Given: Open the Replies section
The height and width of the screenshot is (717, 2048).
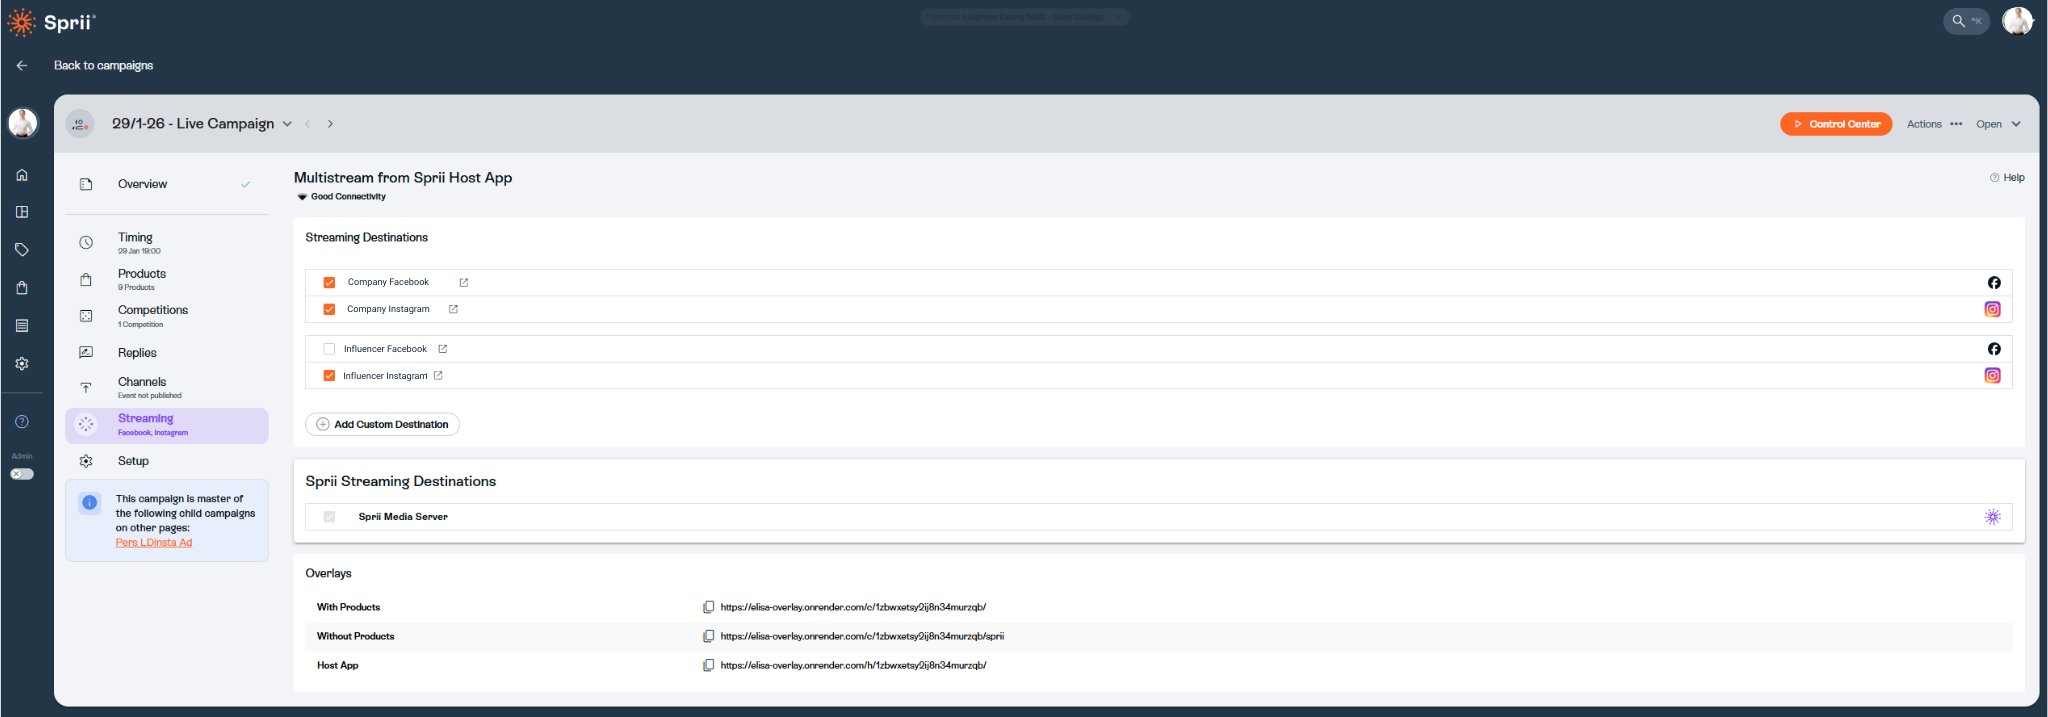Looking at the screenshot, I should pyautogui.click(x=166, y=352).
